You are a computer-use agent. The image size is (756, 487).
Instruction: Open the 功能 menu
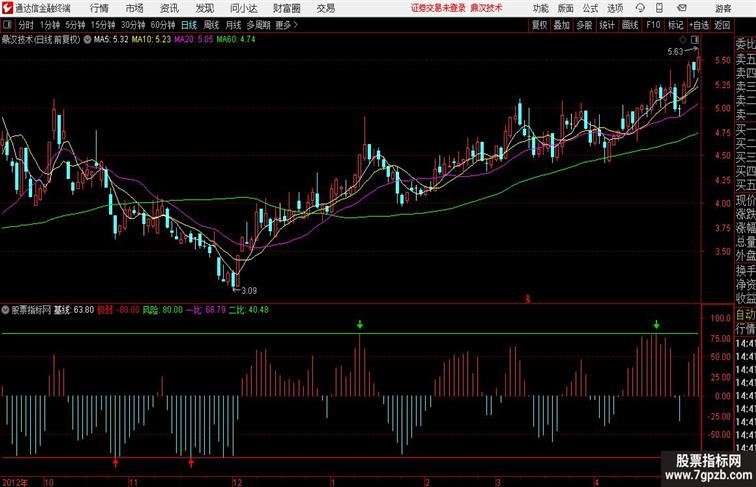pyautogui.click(x=540, y=8)
